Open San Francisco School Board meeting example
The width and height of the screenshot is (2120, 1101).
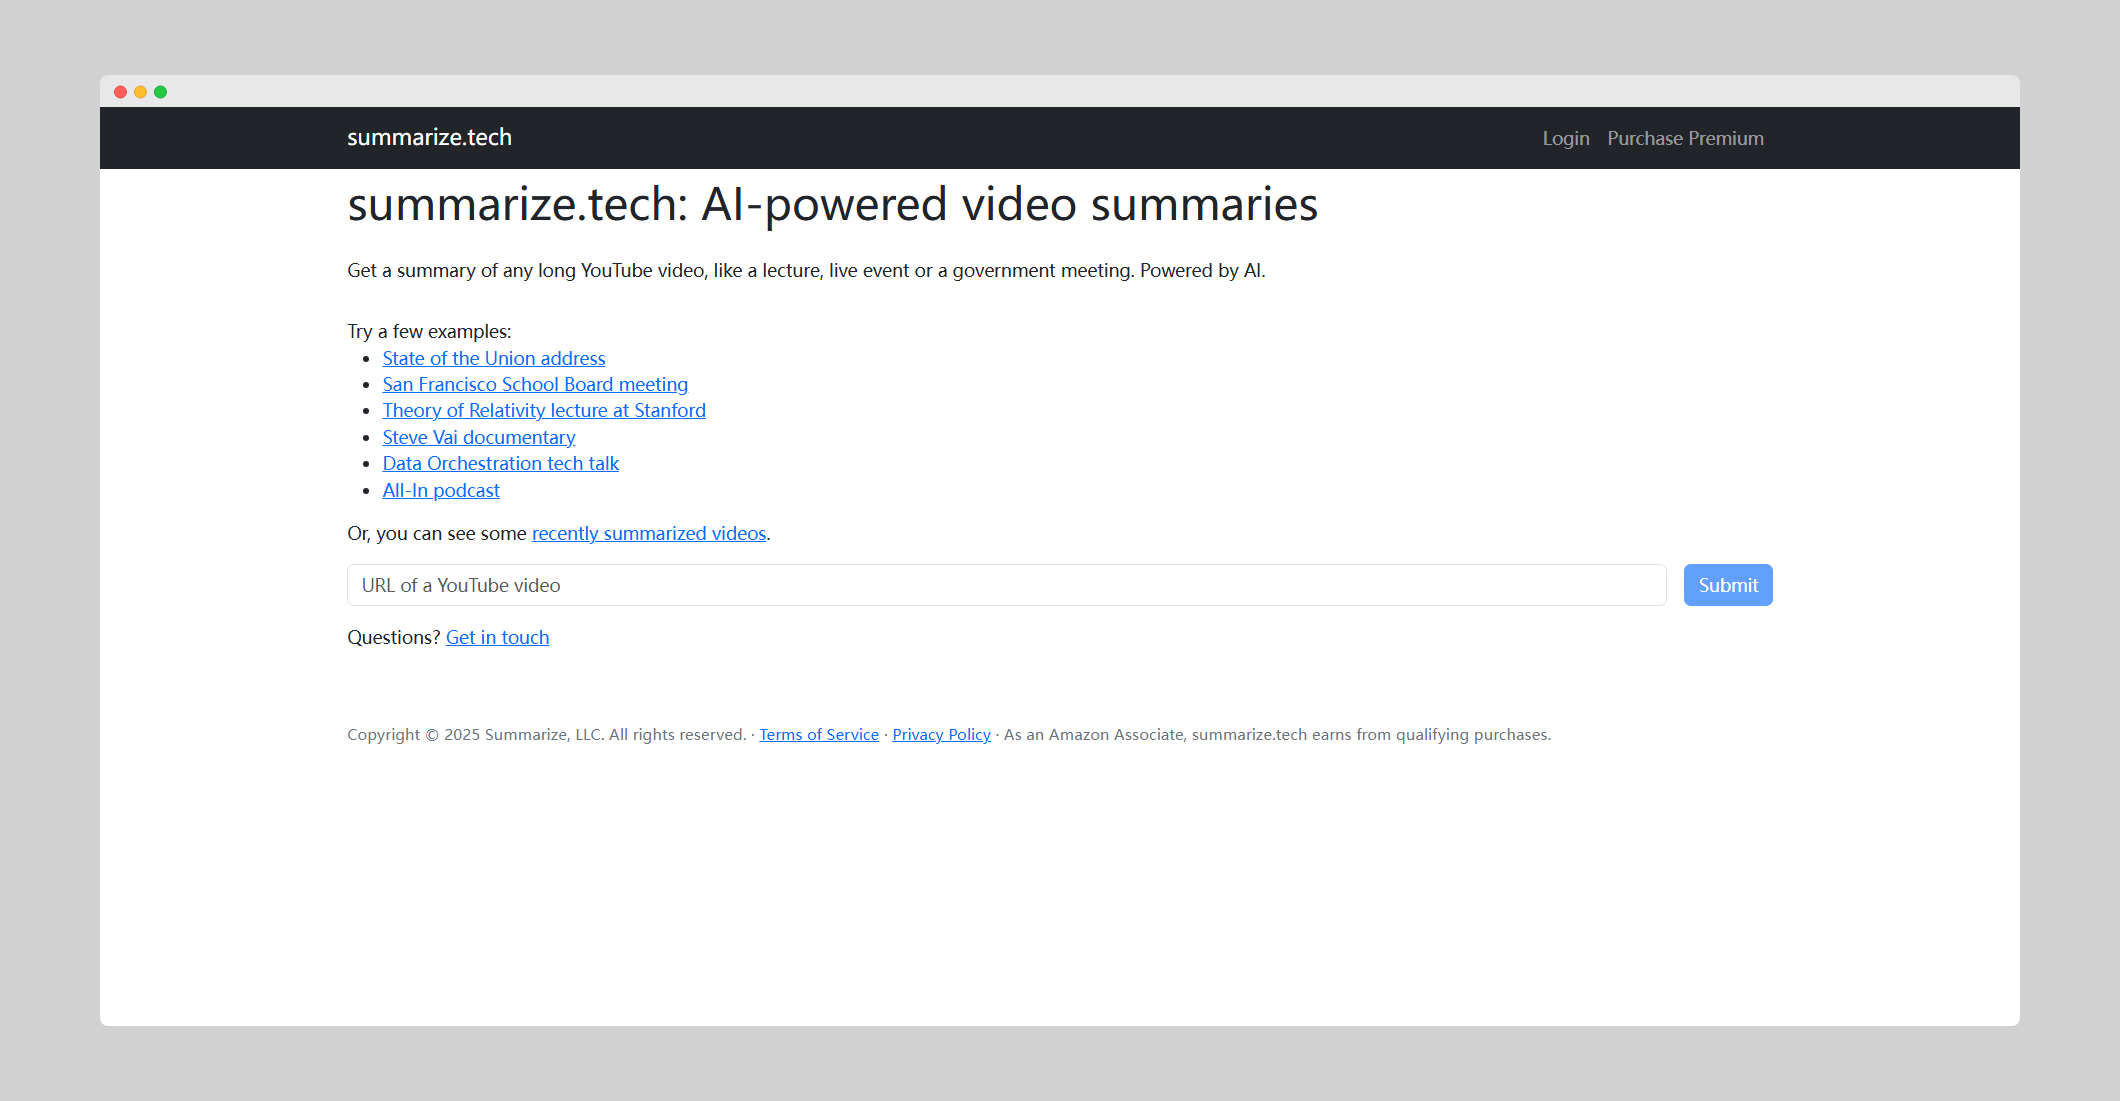(x=535, y=384)
